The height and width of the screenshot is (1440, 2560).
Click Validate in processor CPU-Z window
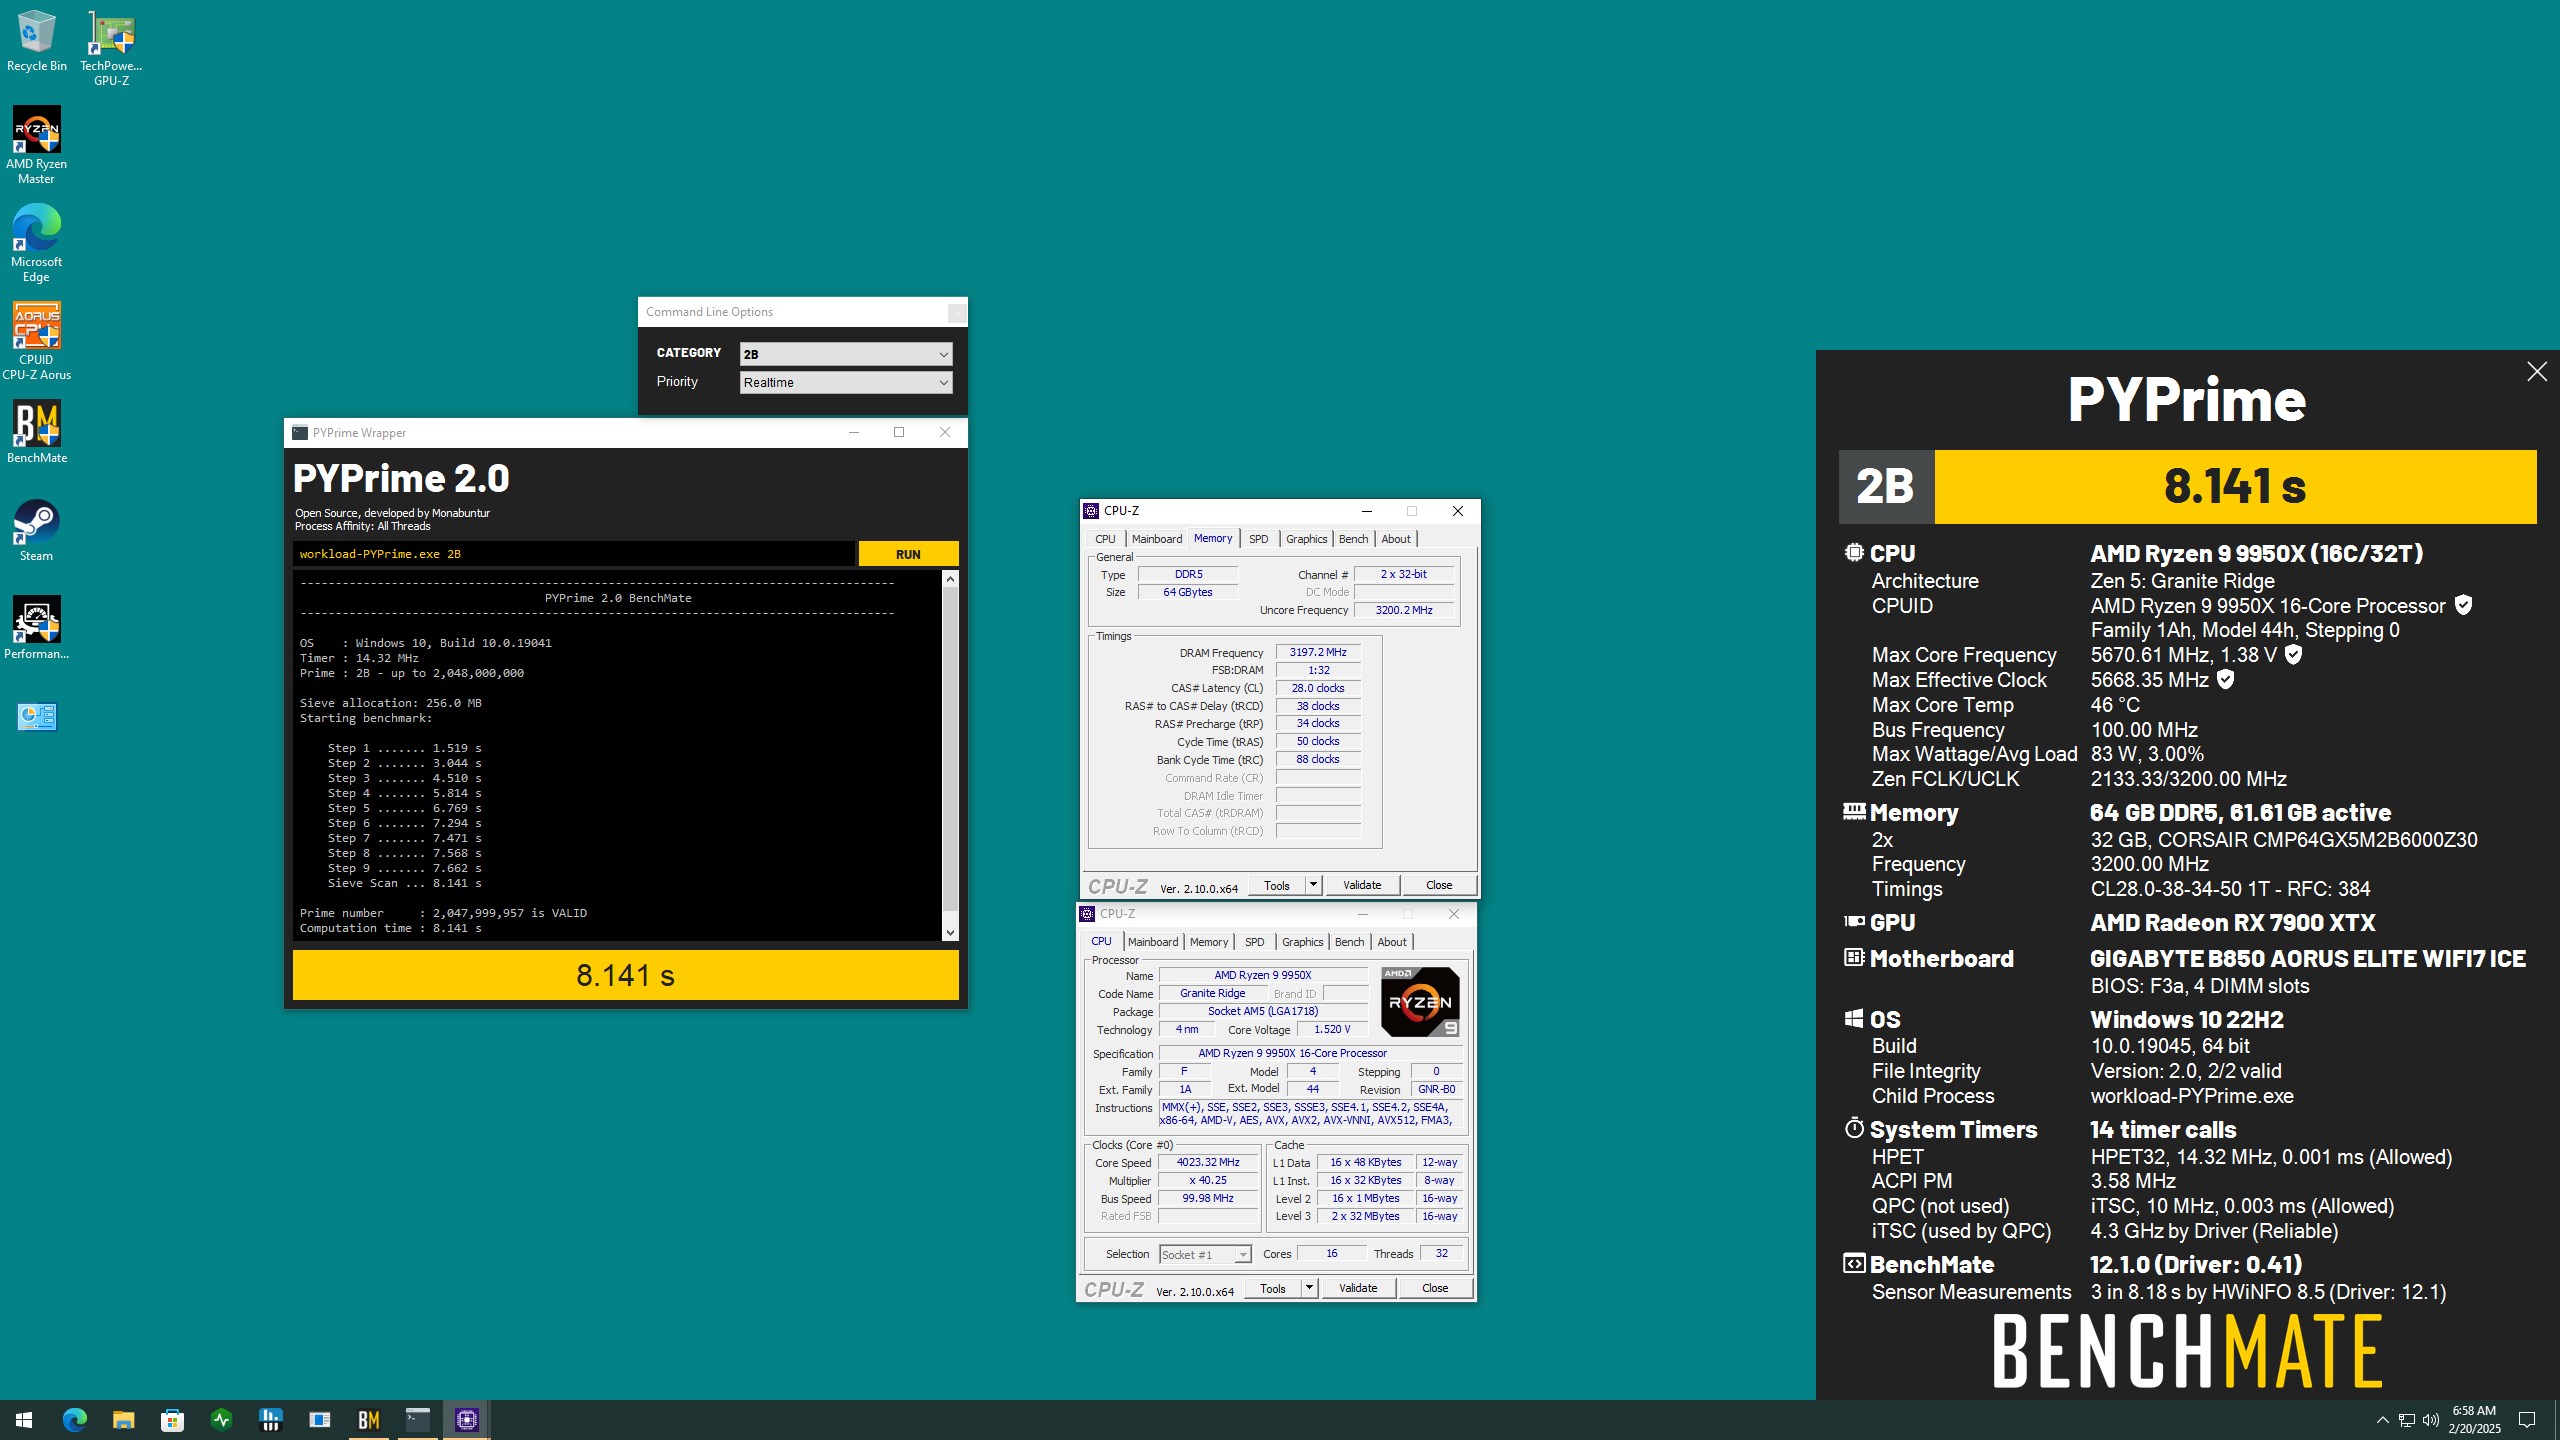click(x=1358, y=1288)
